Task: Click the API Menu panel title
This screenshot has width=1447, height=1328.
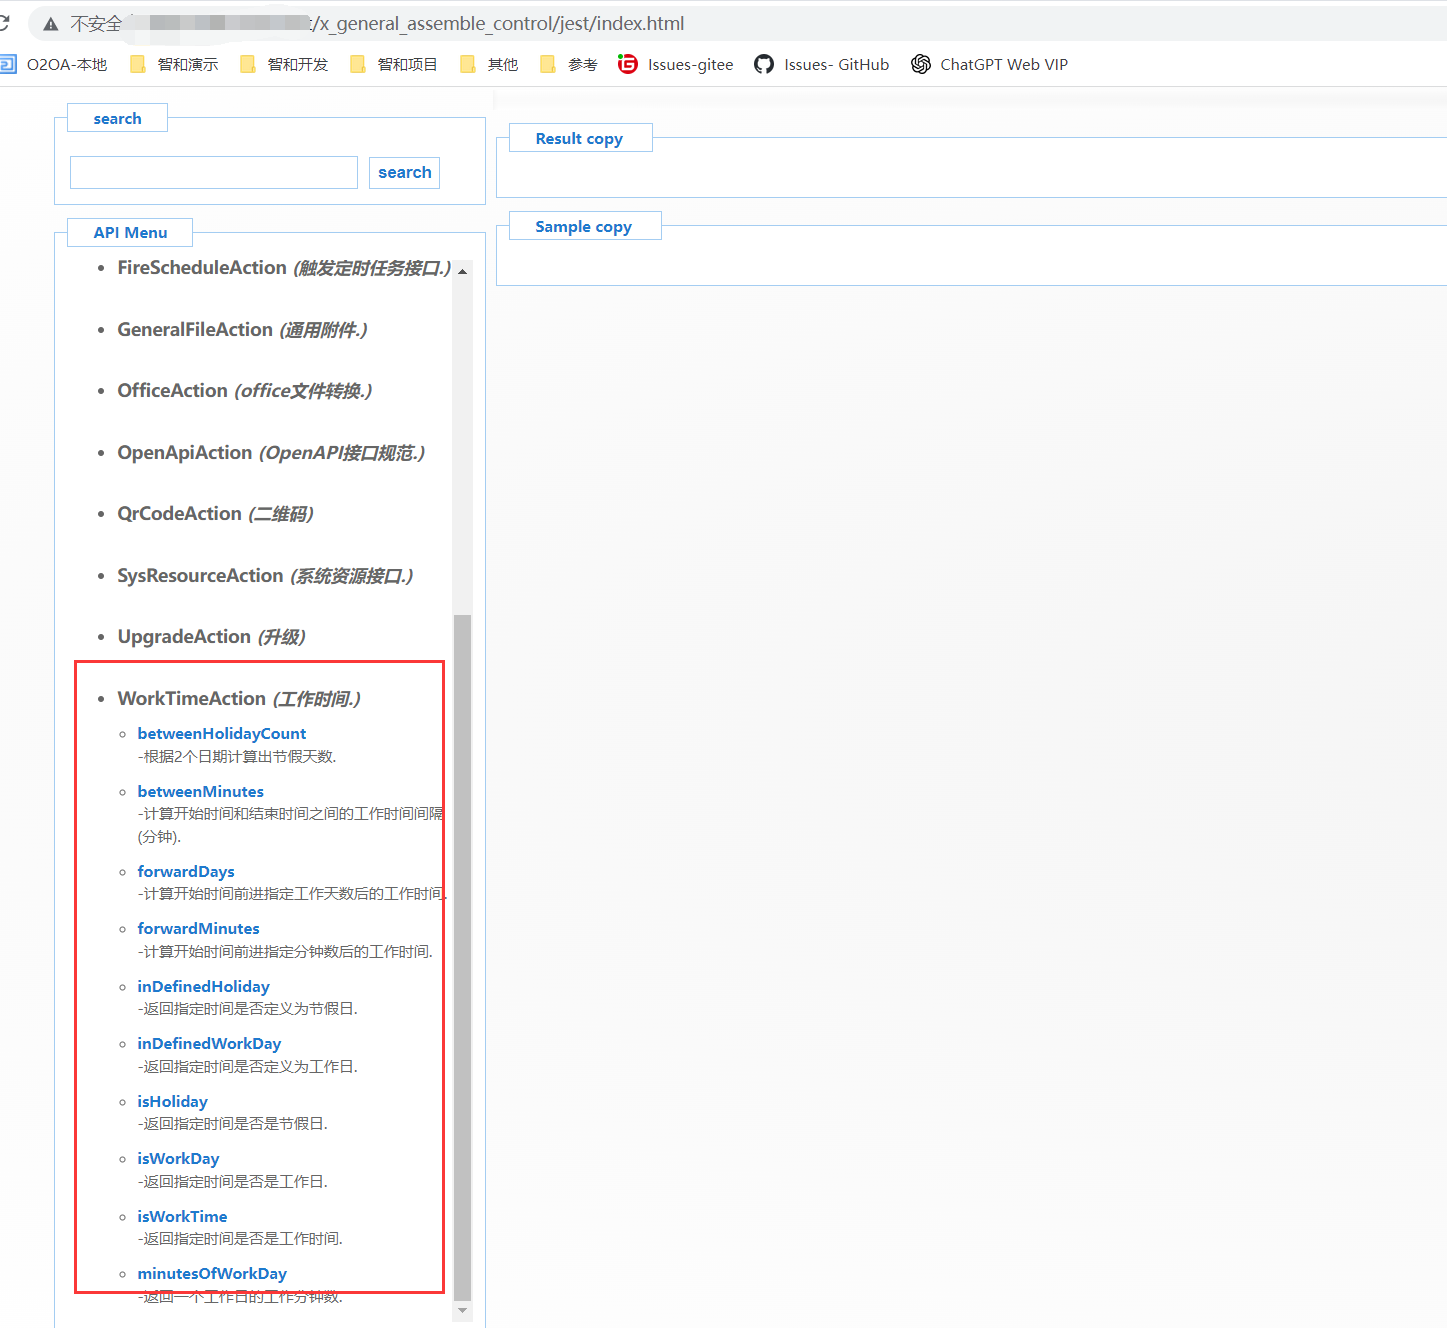Action: pos(131,233)
